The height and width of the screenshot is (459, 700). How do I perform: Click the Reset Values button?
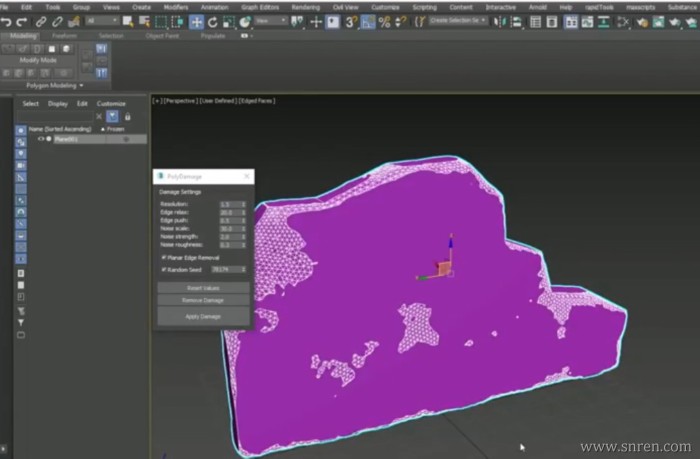(x=203, y=287)
